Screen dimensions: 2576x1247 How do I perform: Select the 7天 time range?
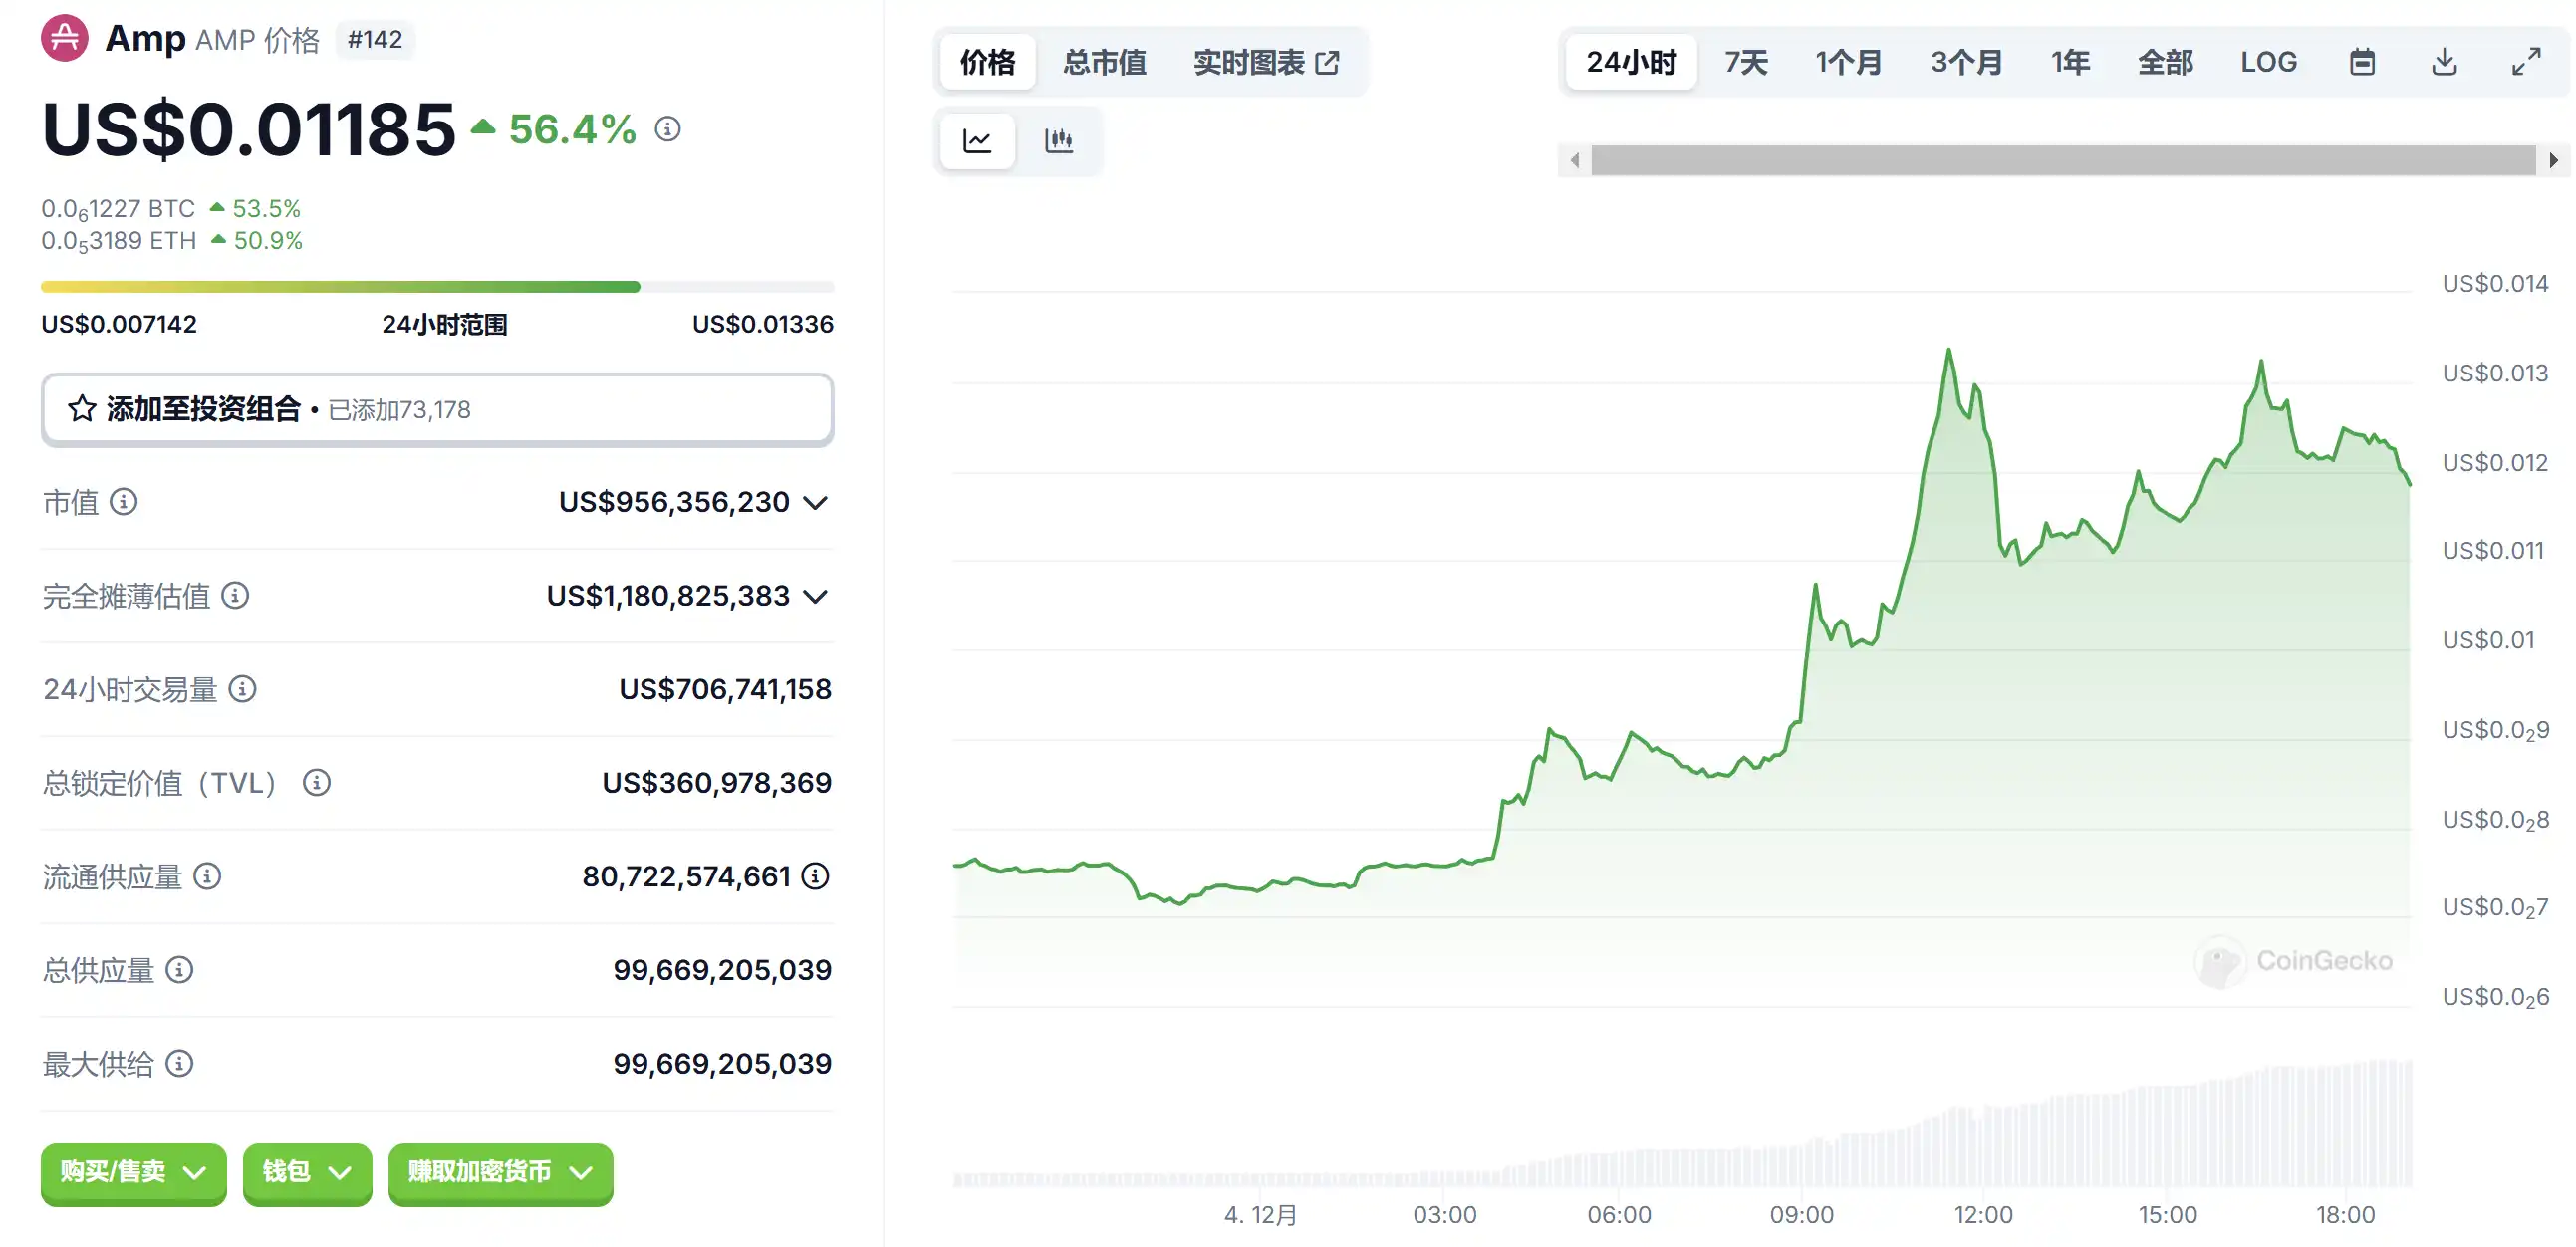(1745, 62)
